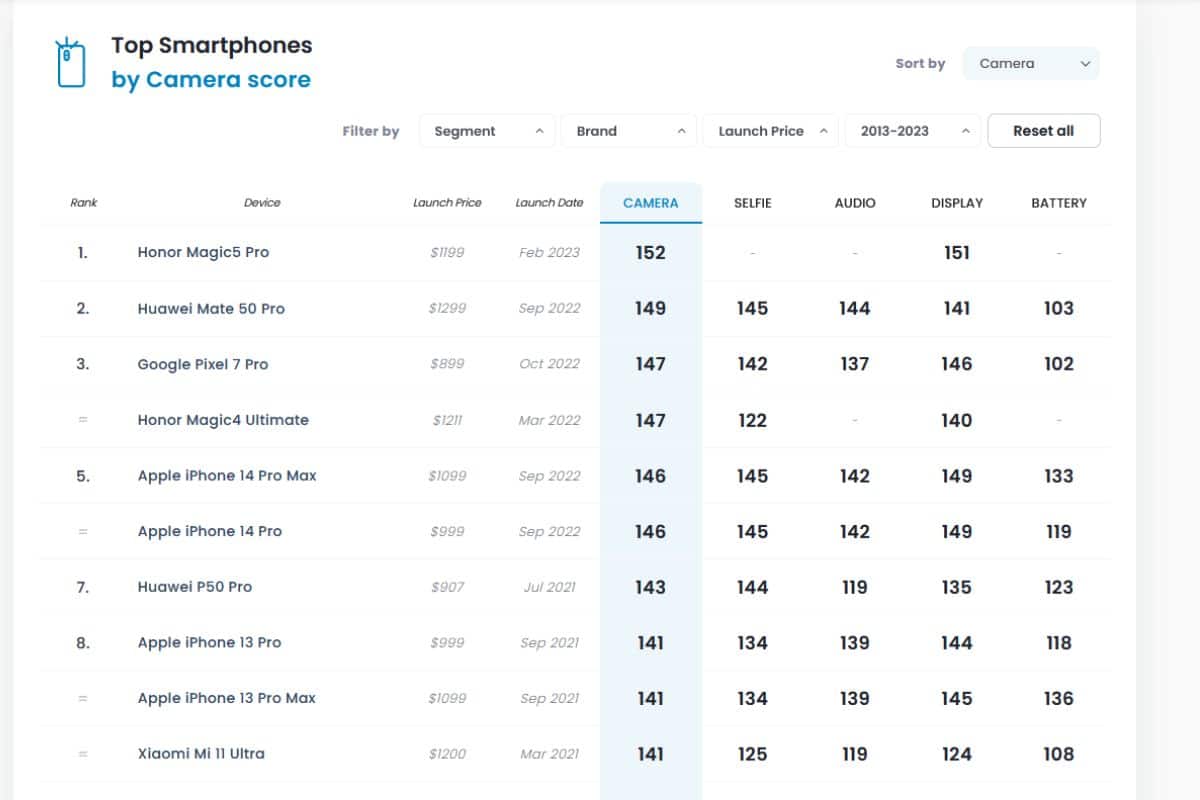1200x800 pixels.
Task: Click the $1299 launch price
Action: [447, 308]
